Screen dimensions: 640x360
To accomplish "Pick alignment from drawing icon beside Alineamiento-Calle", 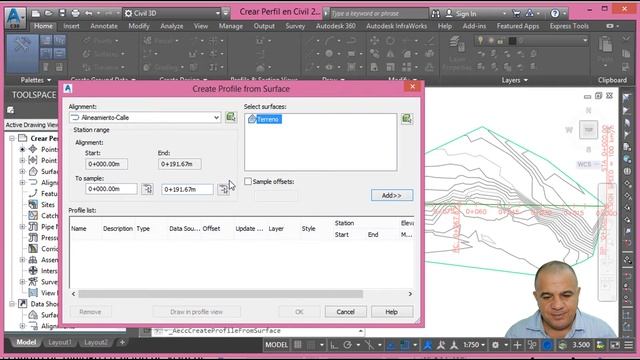I will coord(231,117).
